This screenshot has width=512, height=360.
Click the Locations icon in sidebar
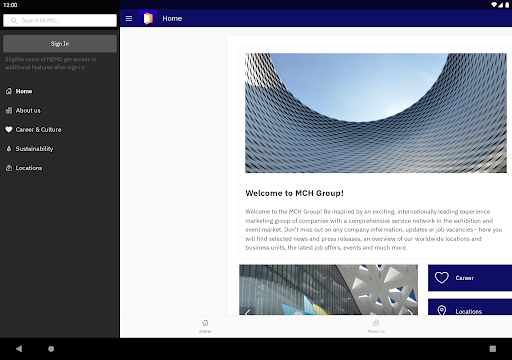(9, 168)
